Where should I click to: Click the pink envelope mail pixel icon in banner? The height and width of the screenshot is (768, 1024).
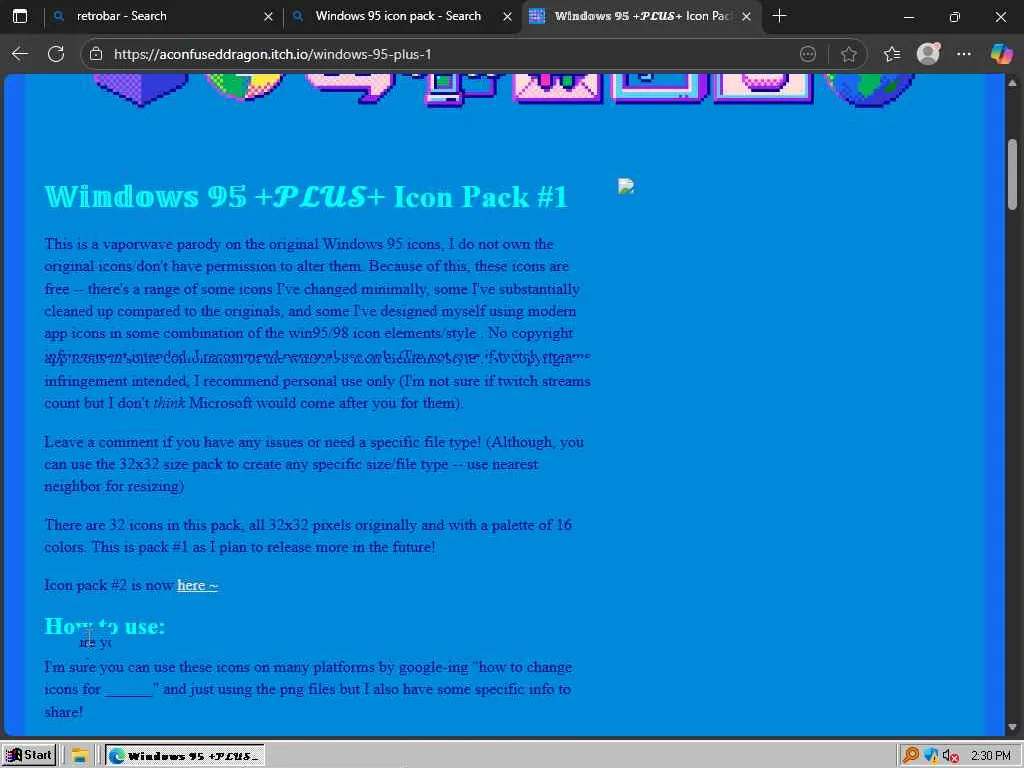pos(556,88)
